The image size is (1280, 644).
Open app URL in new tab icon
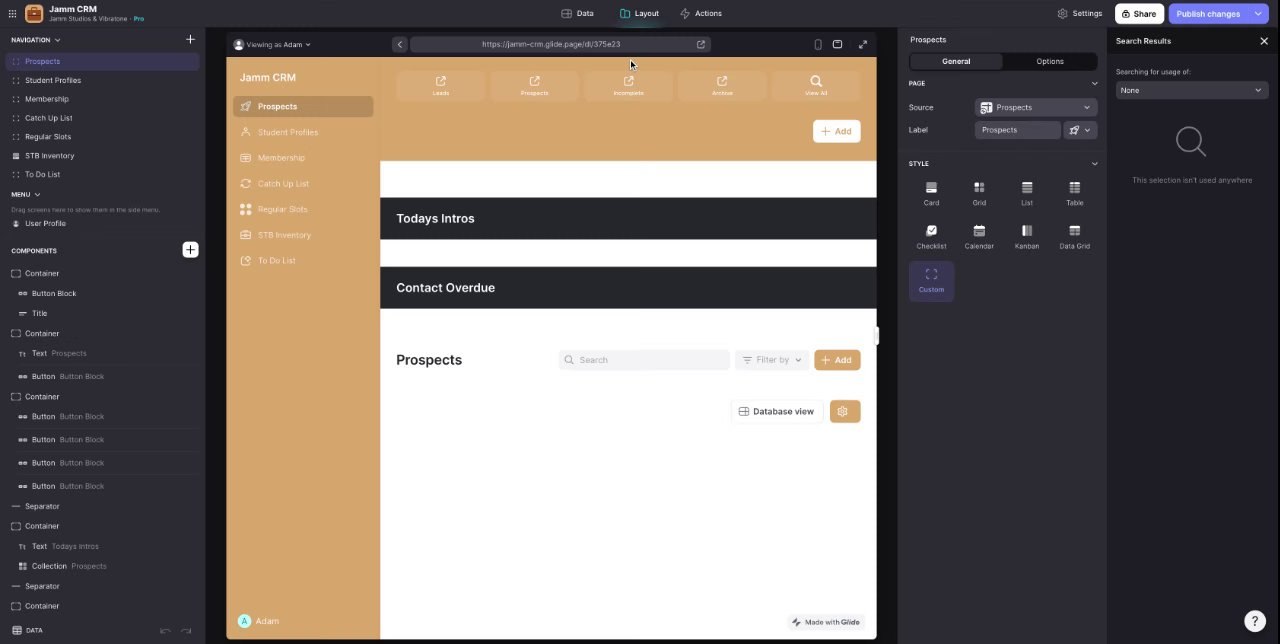[701, 44]
